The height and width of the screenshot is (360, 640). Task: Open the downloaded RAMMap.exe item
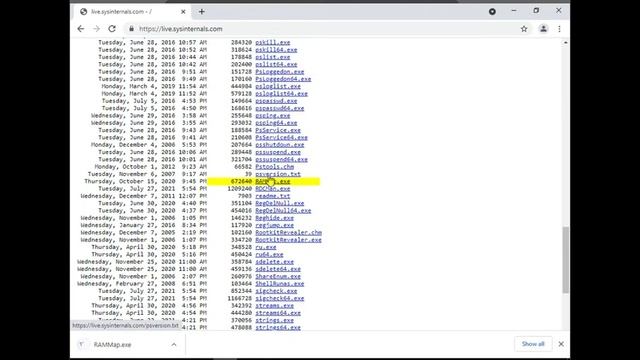point(112,344)
